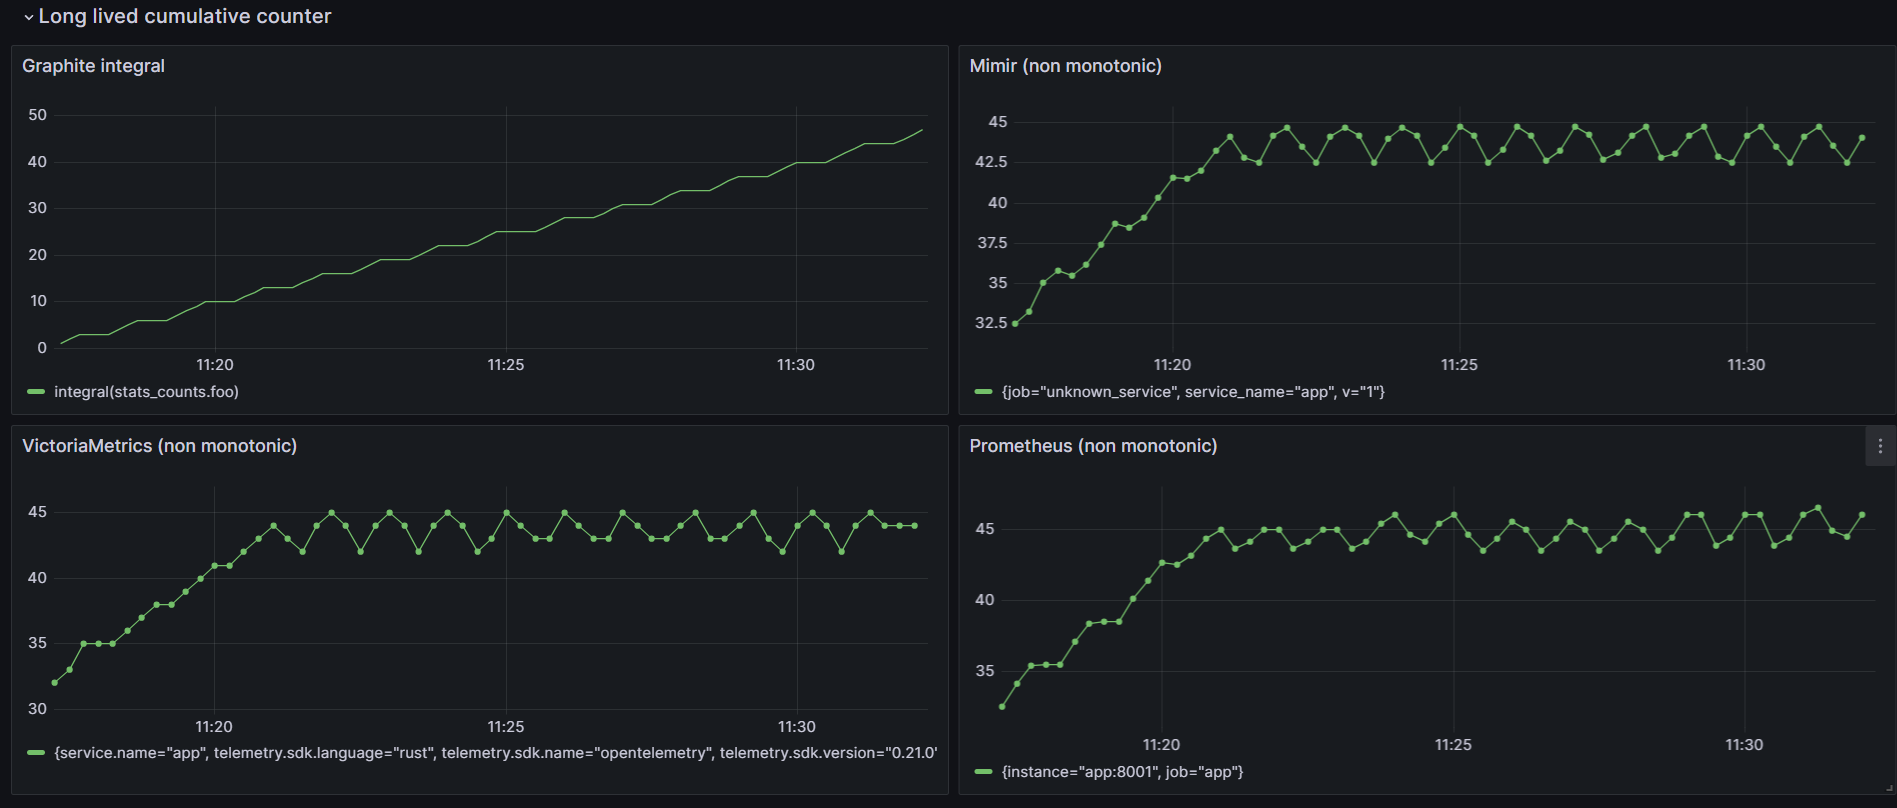Toggle the Mimir job="unknown_service" legend series
This screenshot has width=1897, height=808.
(x=1193, y=392)
